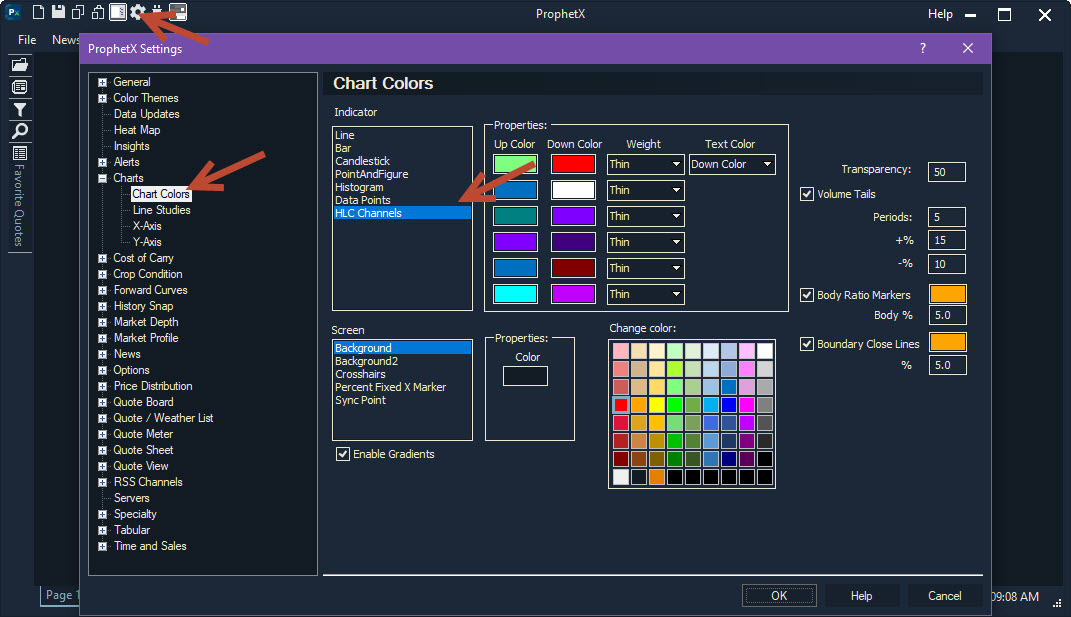Open settings with the gear icon

tap(137, 12)
